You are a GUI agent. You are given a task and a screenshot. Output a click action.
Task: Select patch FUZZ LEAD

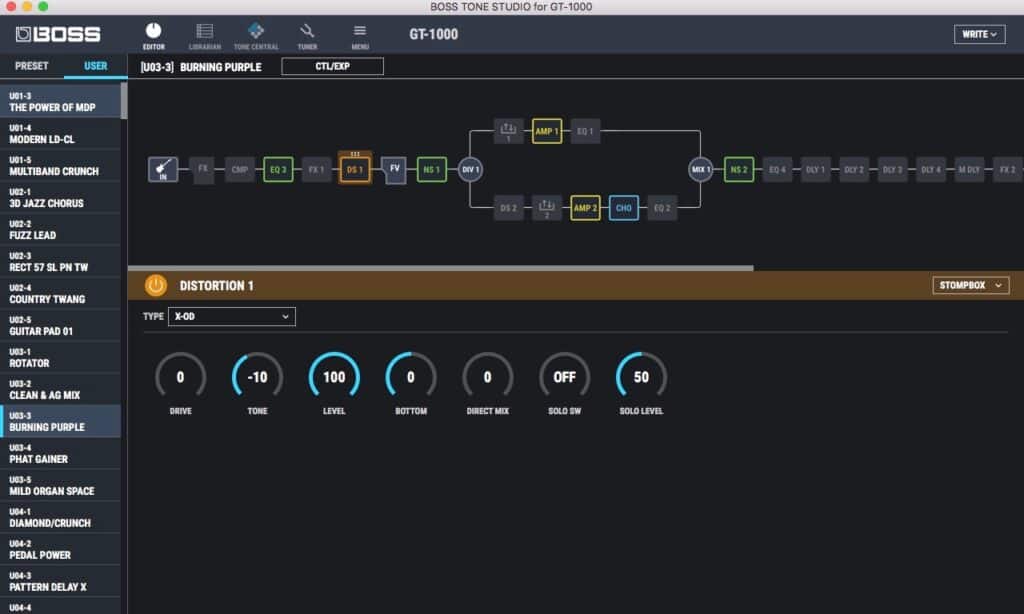[x=60, y=230]
